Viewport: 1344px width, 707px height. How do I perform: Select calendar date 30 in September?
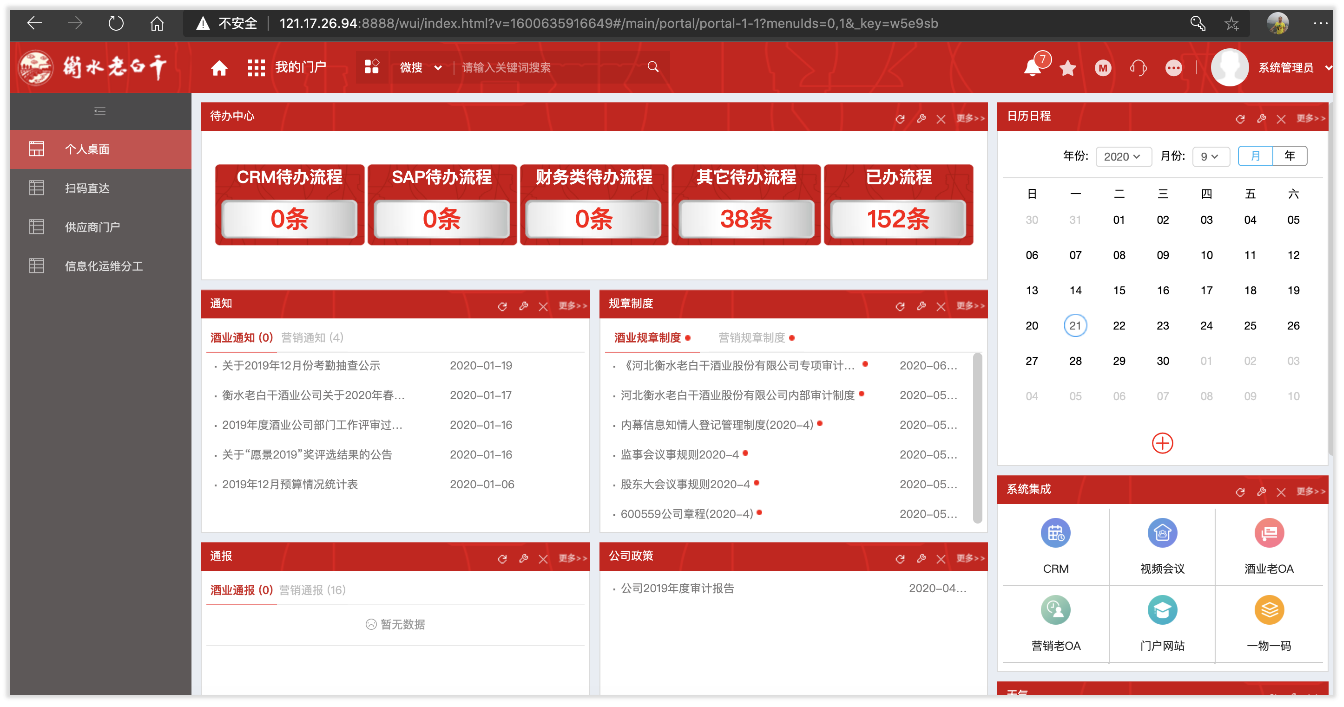click(1162, 361)
